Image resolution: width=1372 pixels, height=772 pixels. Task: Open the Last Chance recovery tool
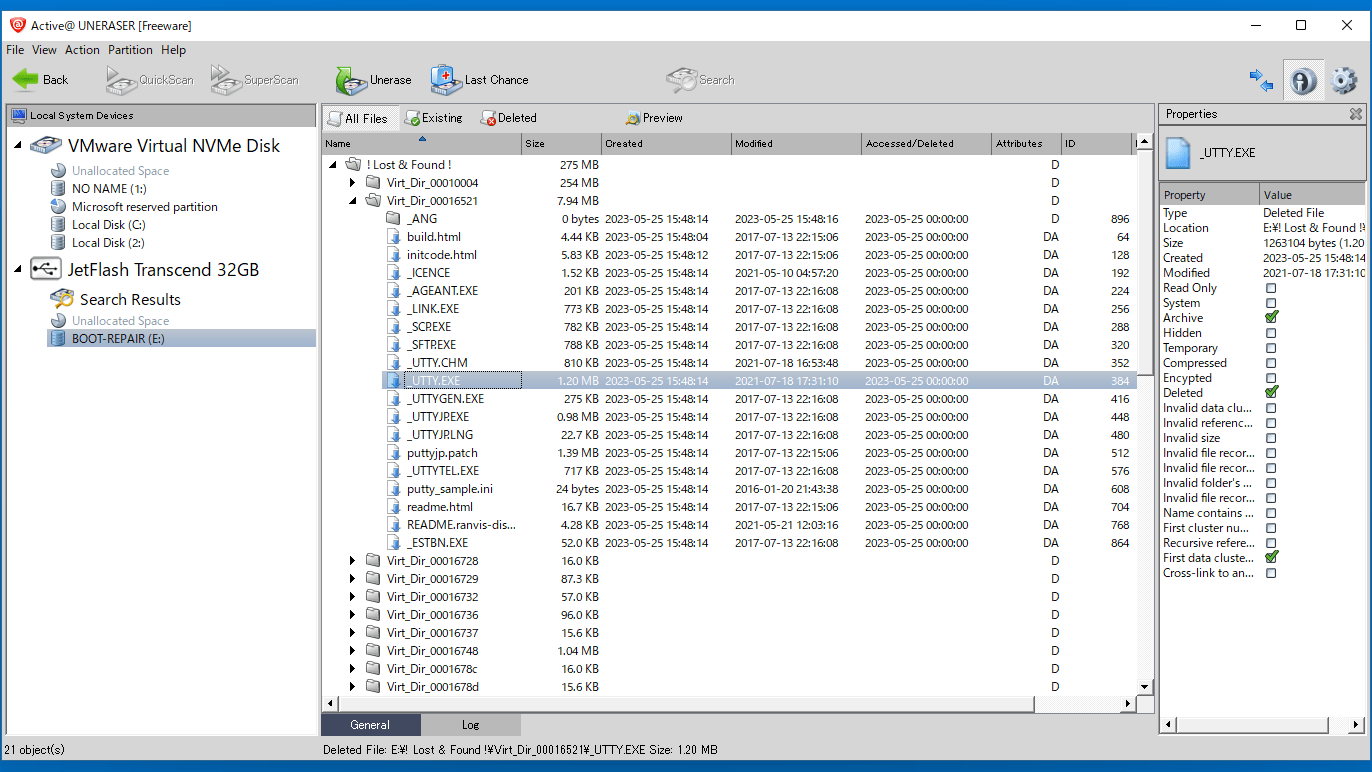click(x=480, y=80)
